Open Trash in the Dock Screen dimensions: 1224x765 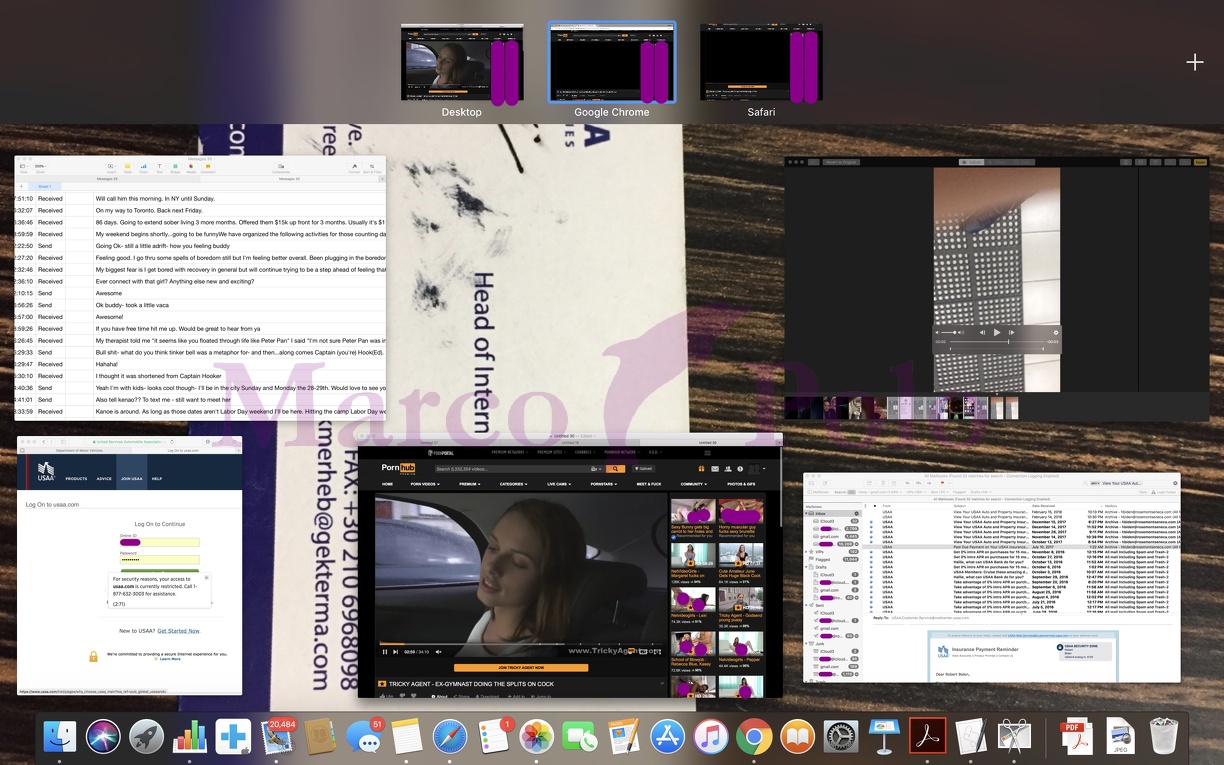1164,738
